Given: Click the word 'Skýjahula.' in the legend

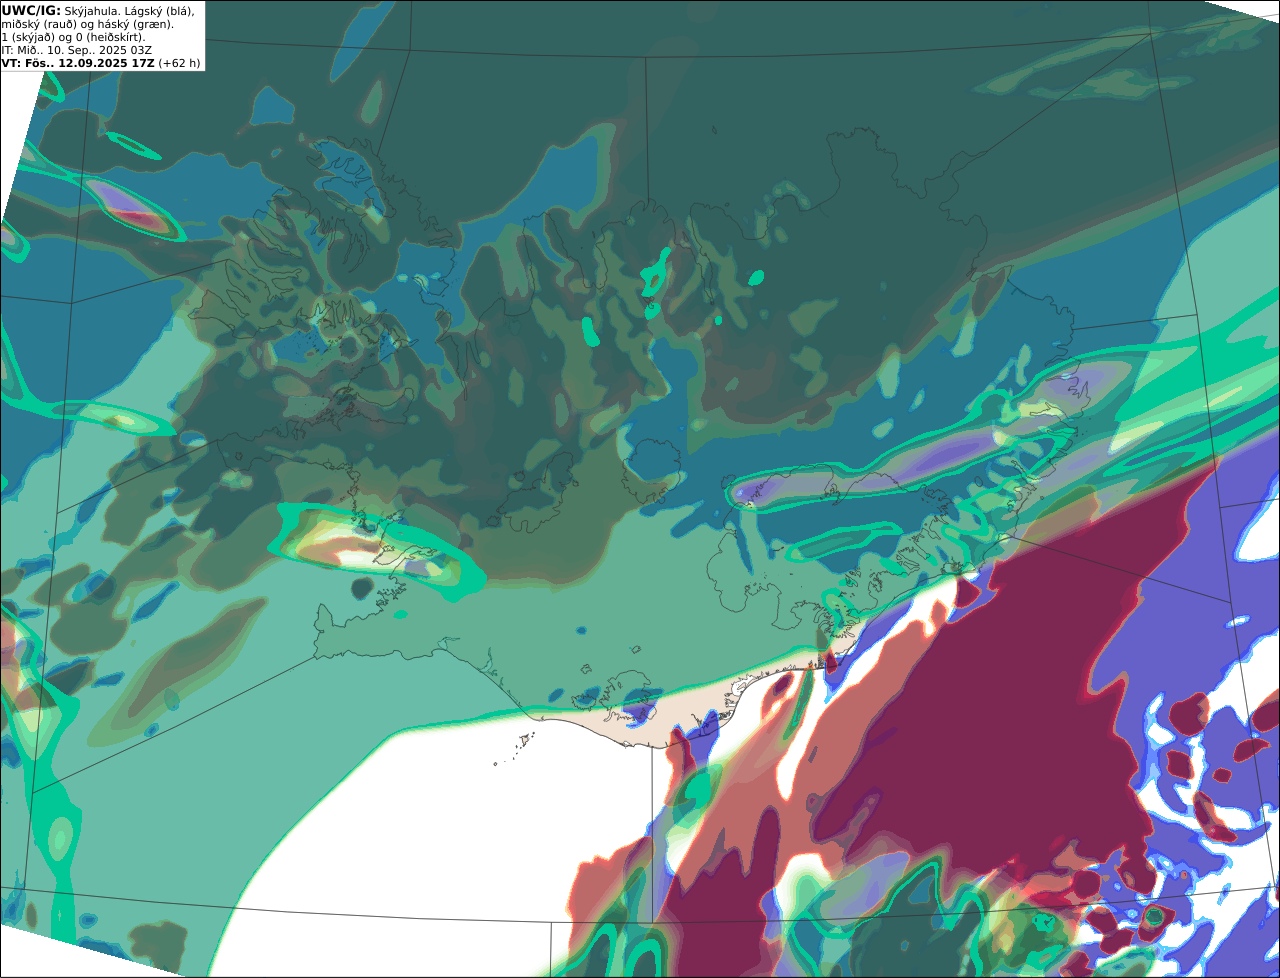Looking at the screenshot, I should [x=92, y=10].
